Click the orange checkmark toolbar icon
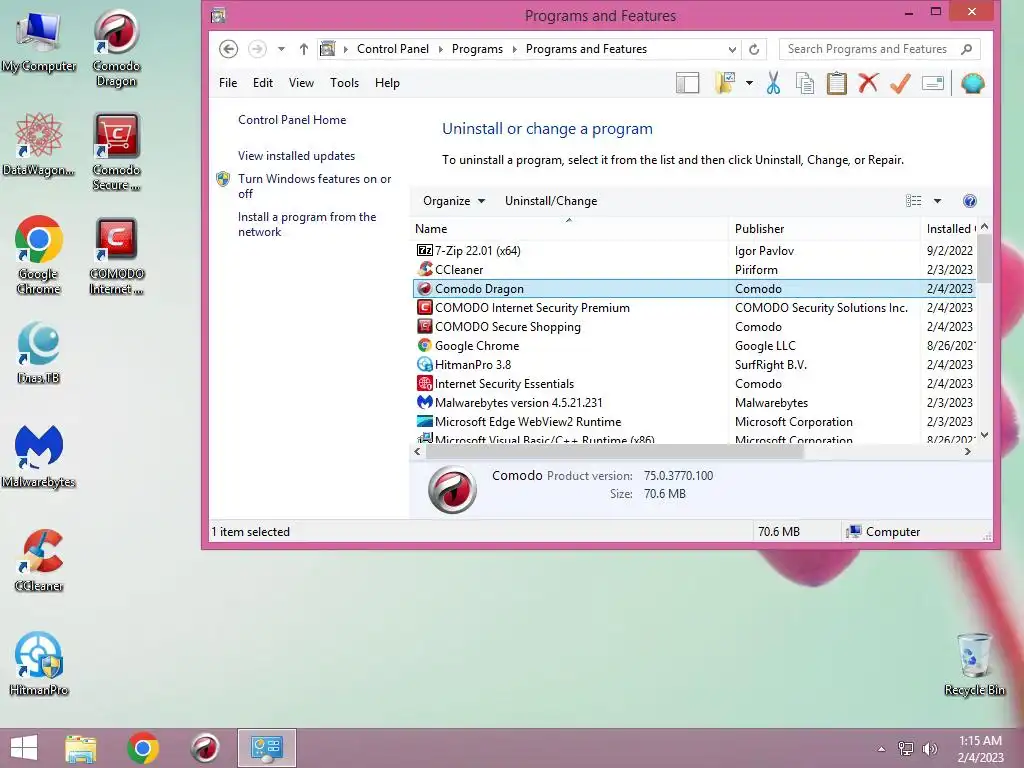The height and width of the screenshot is (768, 1024). pyautogui.click(x=900, y=83)
